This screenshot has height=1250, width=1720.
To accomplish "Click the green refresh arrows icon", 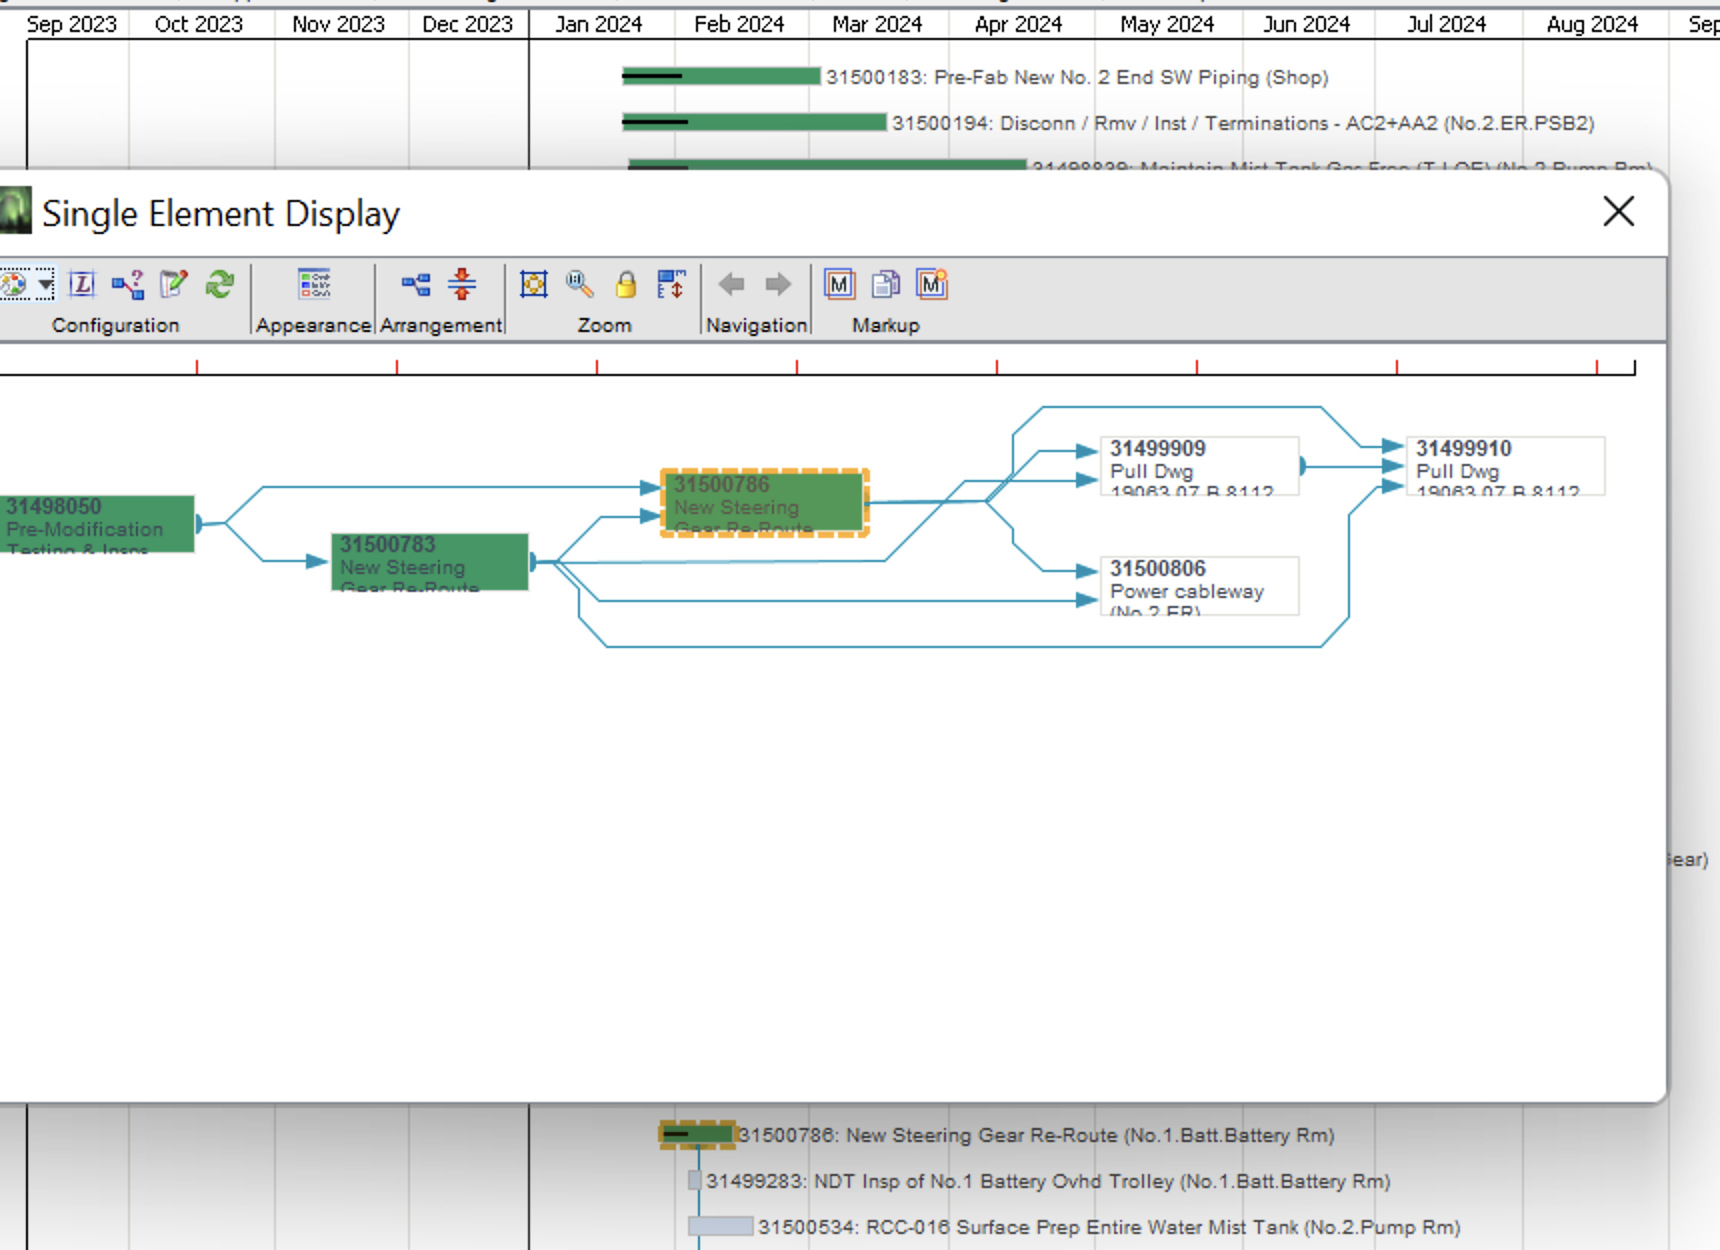I will 220,285.
